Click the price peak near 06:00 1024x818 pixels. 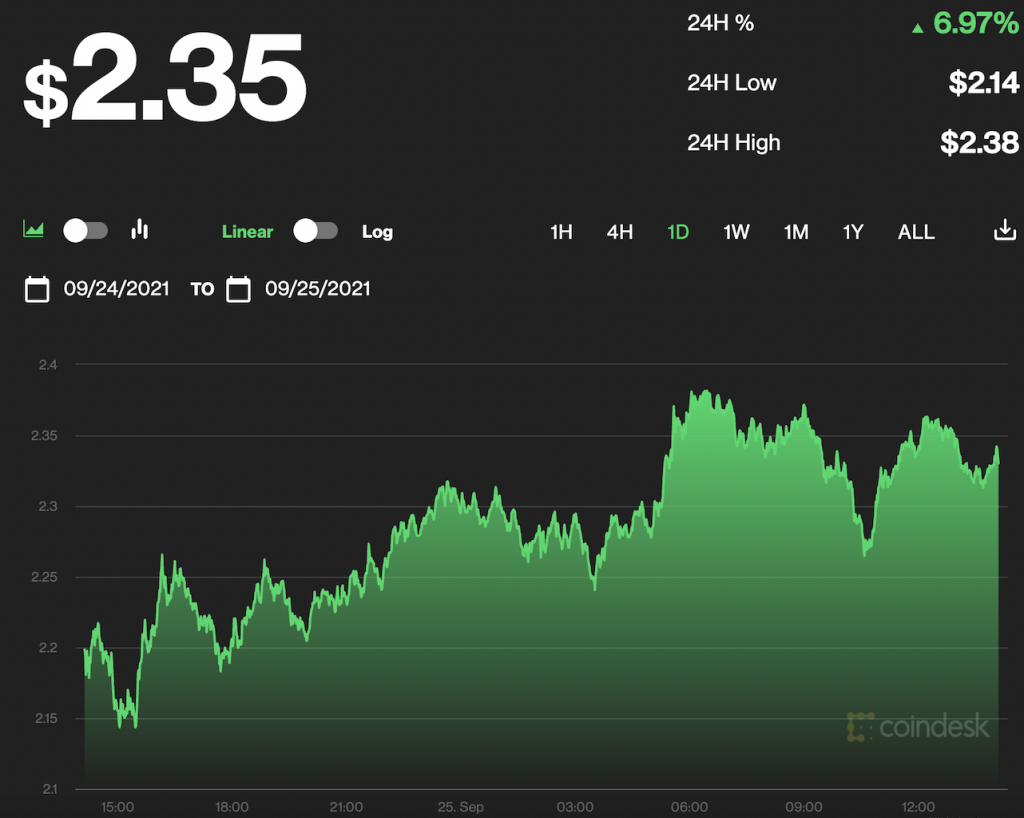[x=705, y=393]
